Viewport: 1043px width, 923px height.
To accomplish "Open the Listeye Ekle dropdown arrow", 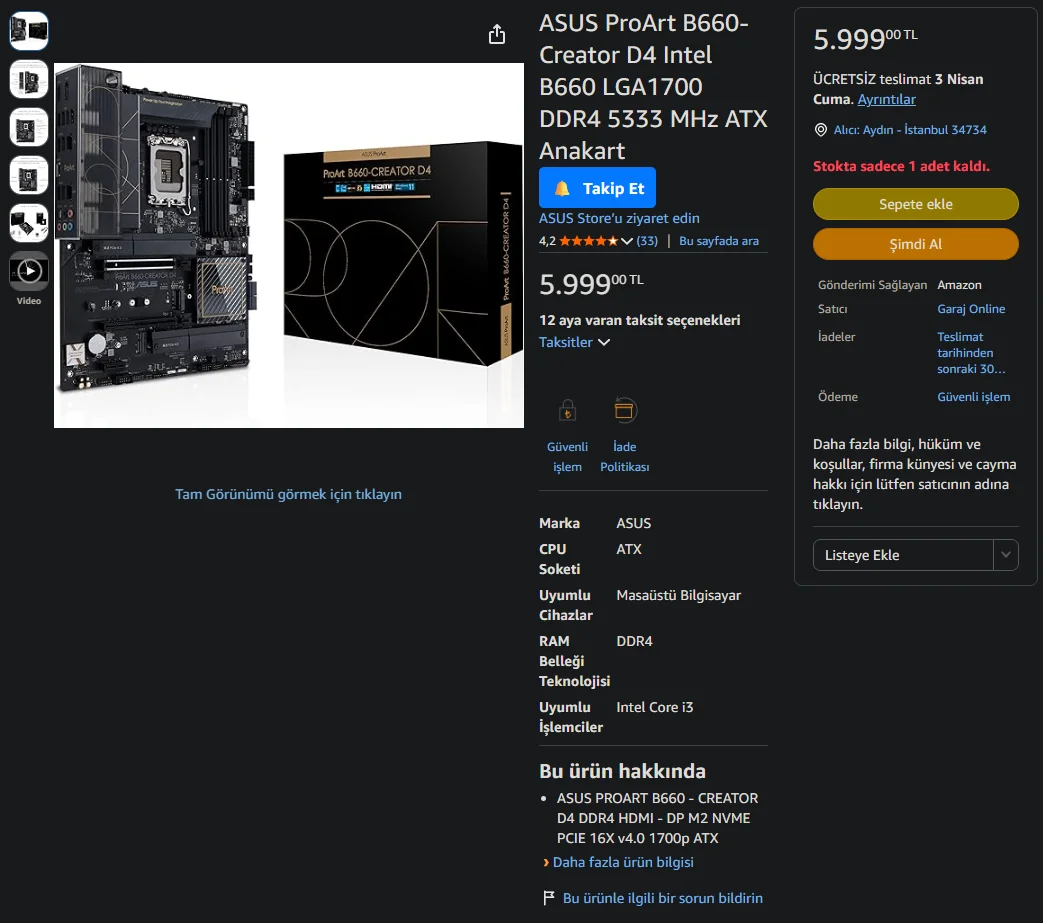I will (1006, 555).
